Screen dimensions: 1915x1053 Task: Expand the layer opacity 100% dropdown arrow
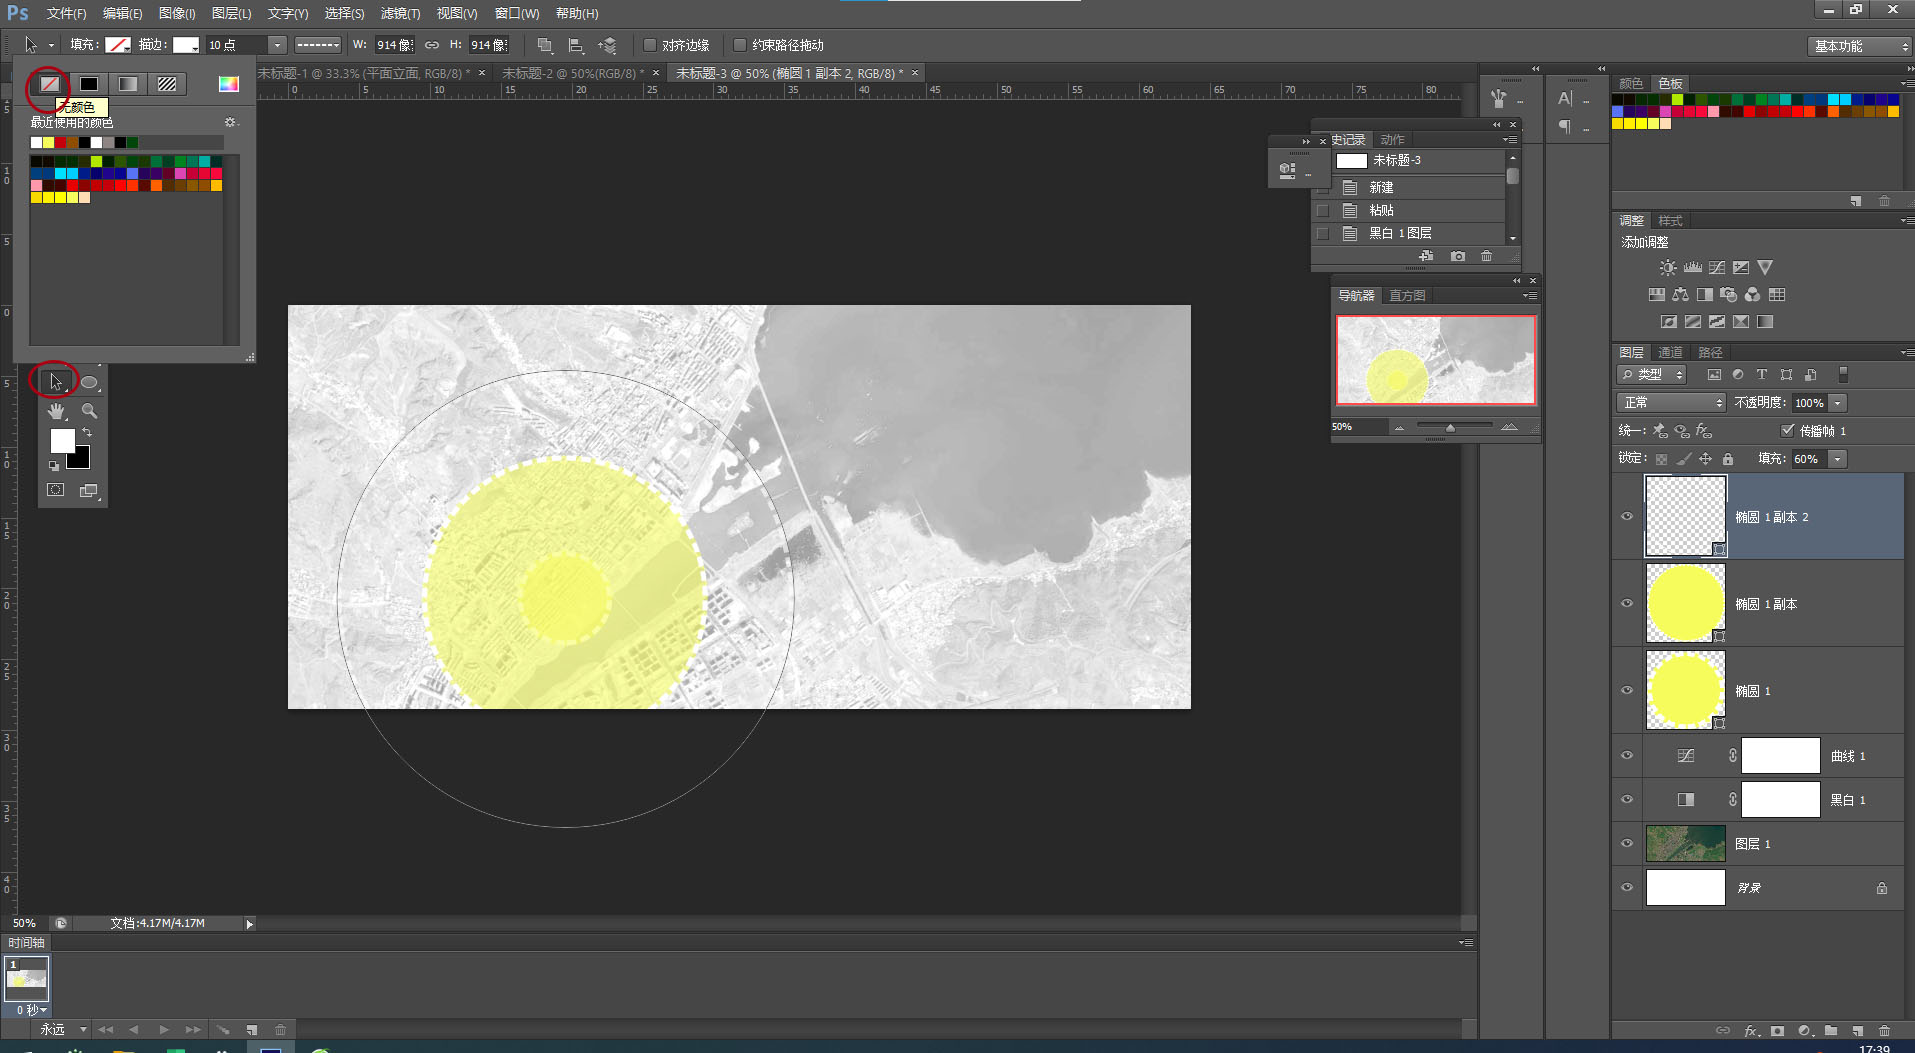(1838, 403)
